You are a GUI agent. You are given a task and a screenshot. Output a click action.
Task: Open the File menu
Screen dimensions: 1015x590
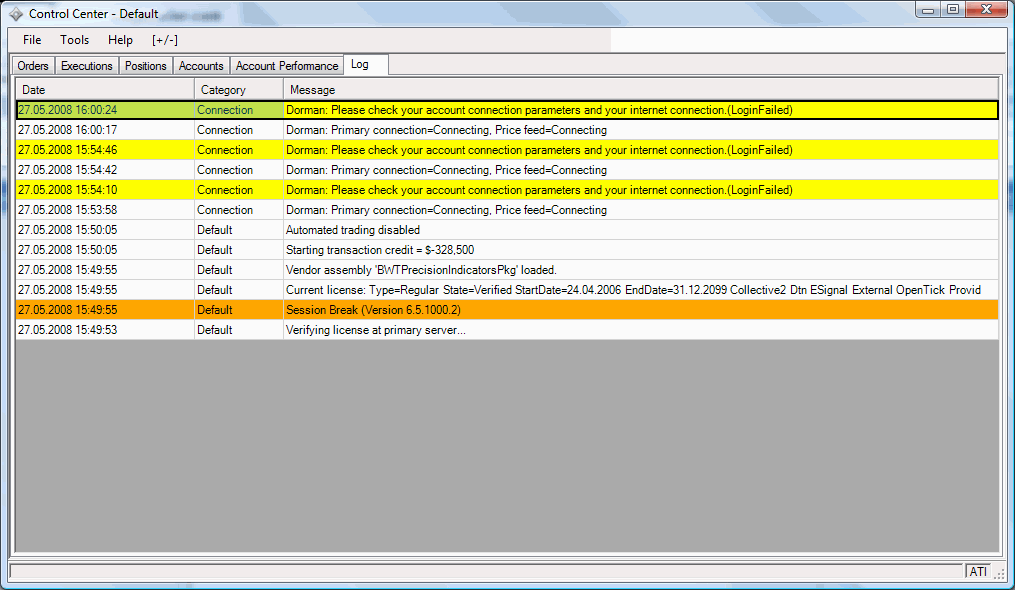pos(32,40)
